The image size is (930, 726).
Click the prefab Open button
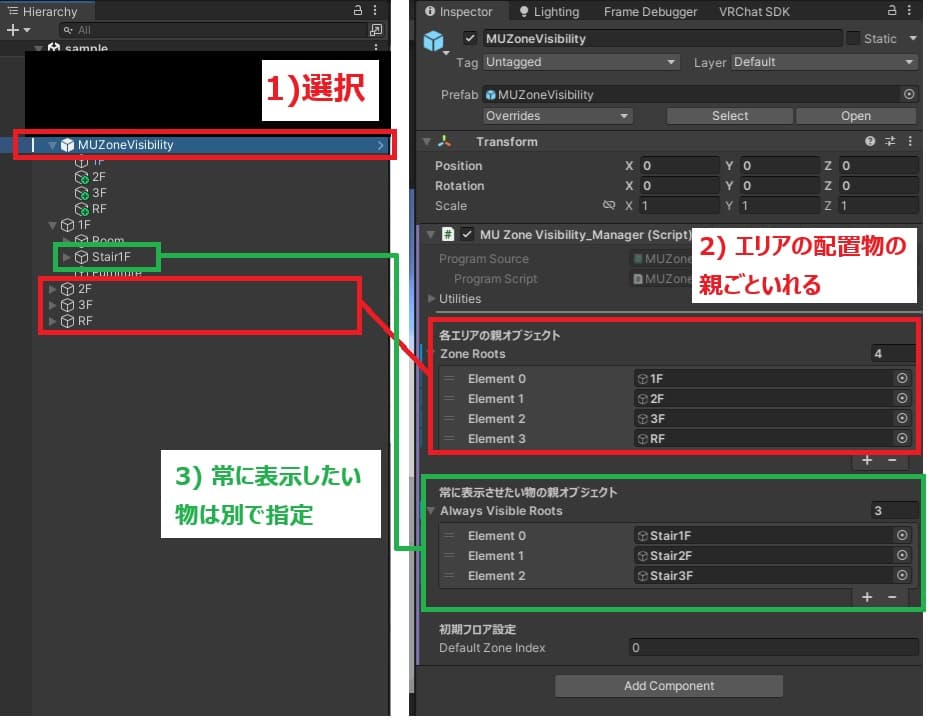[855, 116]
